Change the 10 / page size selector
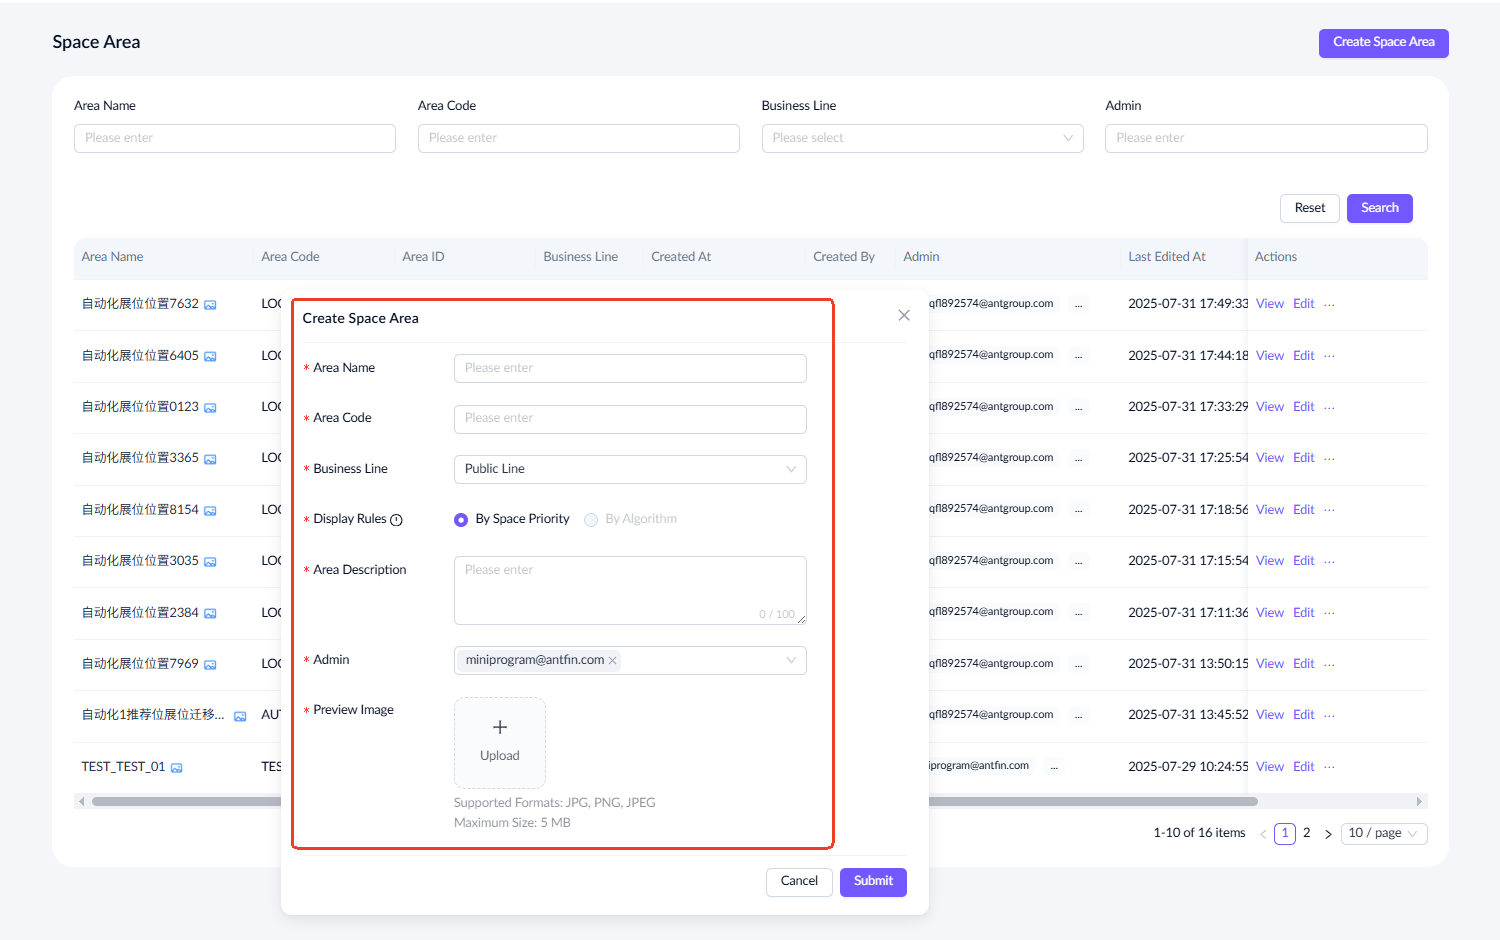 click(1383, 834)
